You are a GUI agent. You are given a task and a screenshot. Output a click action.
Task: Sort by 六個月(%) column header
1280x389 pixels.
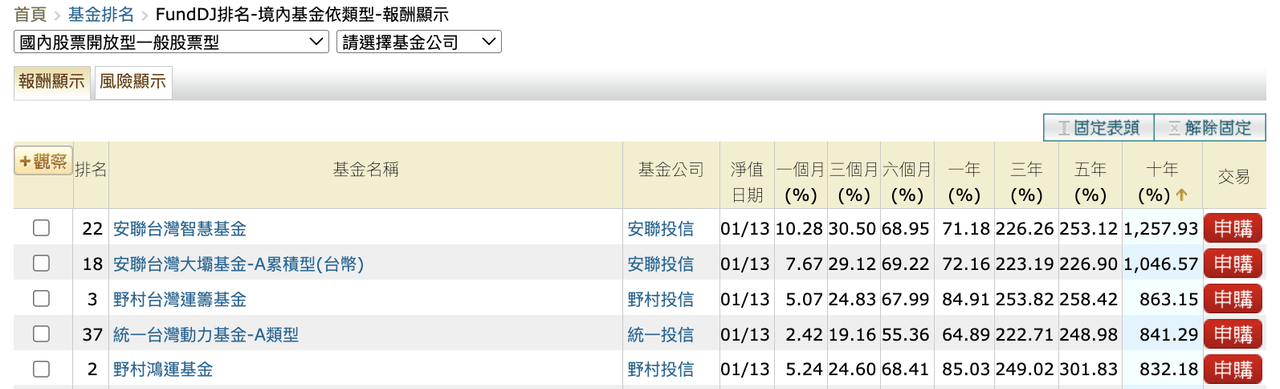(x=907, y=182)
